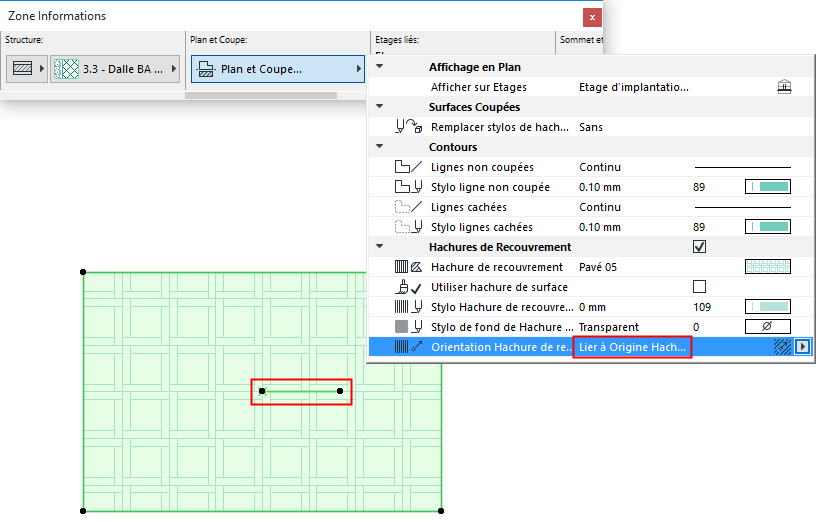The height and width of the screenshot is (522, 822).
Task: Click the hatch orientation pattern icon
Action: coord(782,346)
